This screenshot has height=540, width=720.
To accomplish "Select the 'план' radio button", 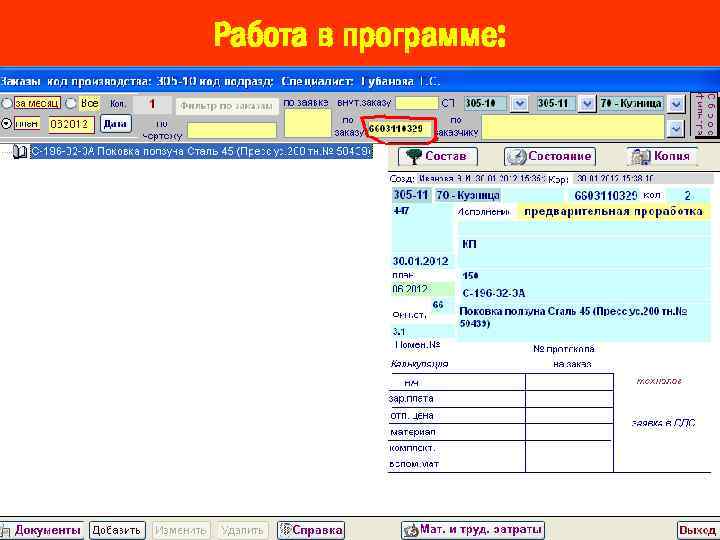I will click(6, 124).
